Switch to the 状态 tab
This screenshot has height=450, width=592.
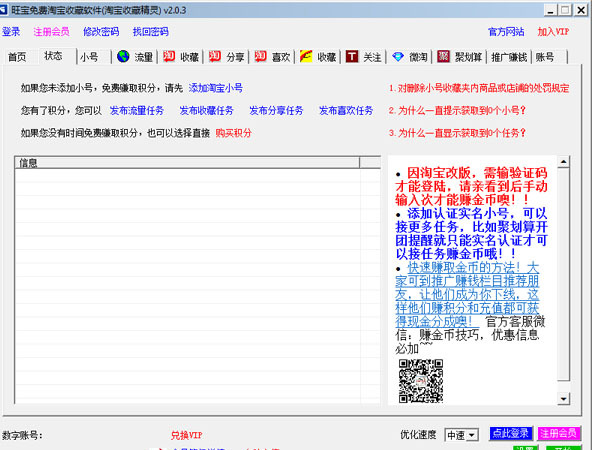pyautogui.click(x=53, y=56)
